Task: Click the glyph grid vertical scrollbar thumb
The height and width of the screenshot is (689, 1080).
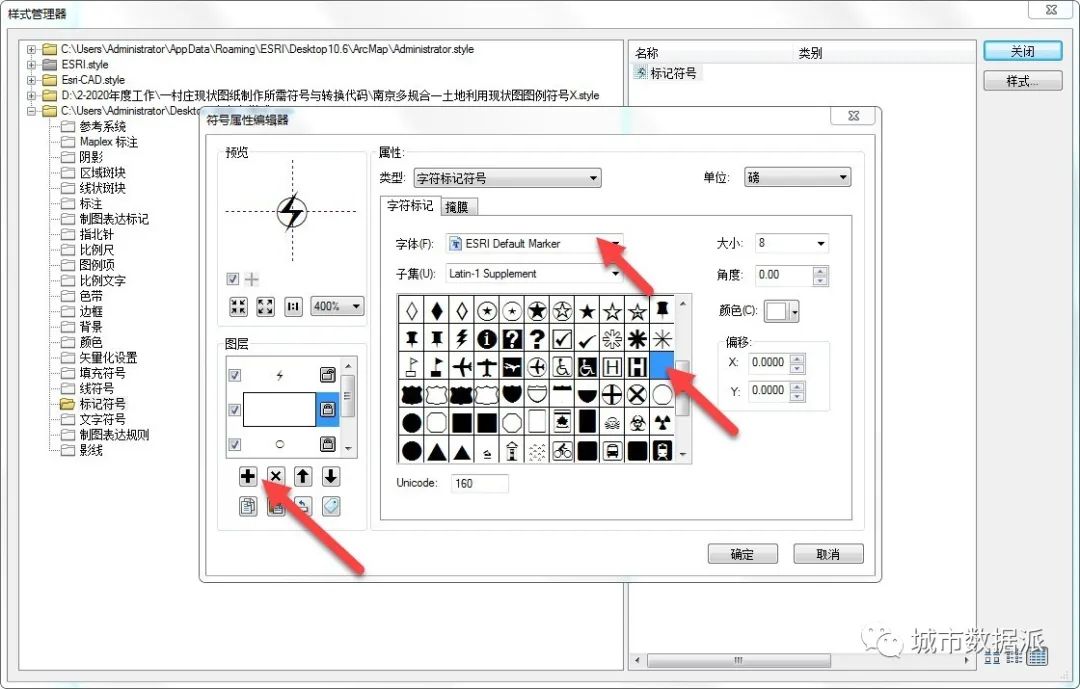Action: click(x=683, y=388)
